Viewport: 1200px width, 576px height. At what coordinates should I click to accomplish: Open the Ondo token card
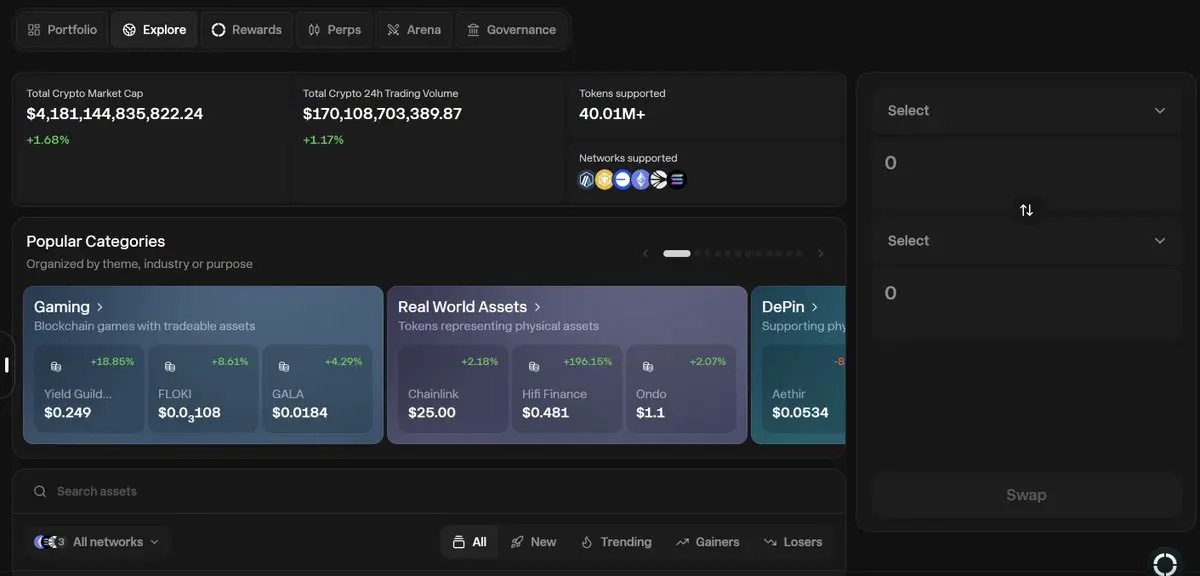tap(681, 388)
